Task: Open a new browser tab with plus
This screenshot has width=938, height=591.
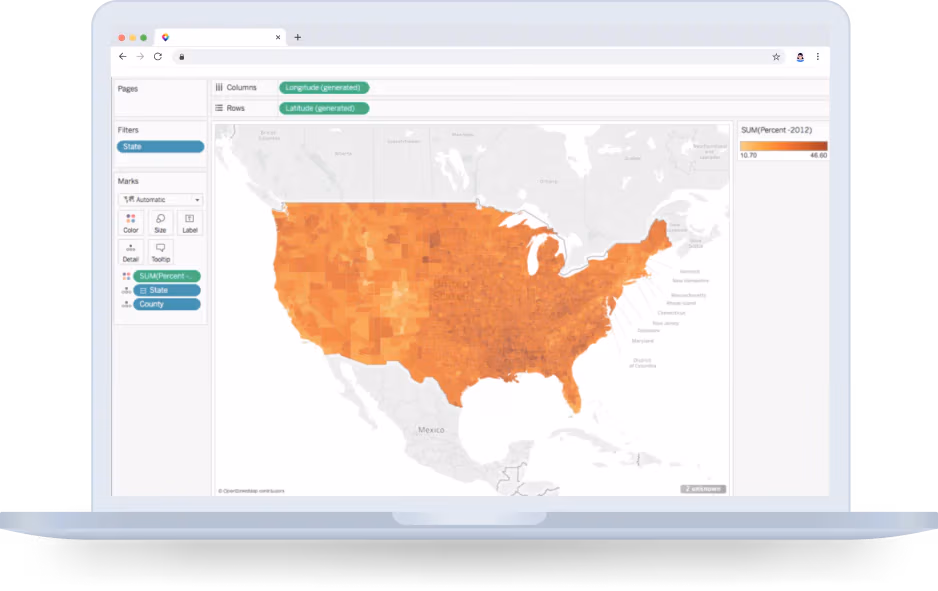Action: [297, 37]
